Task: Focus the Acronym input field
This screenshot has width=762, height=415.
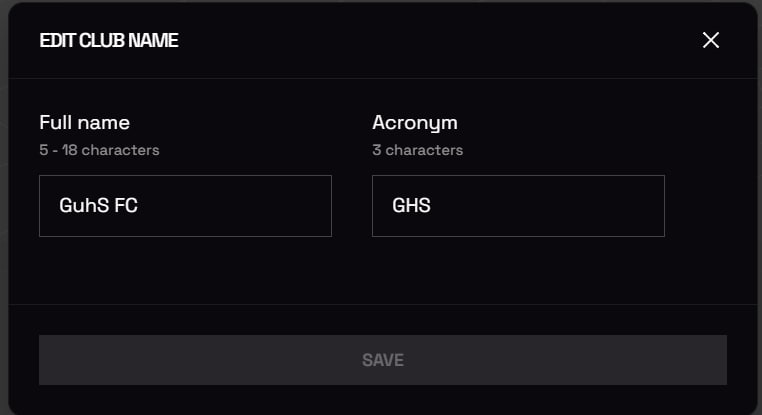Action: pyautogui.click(x=518, y=206)
